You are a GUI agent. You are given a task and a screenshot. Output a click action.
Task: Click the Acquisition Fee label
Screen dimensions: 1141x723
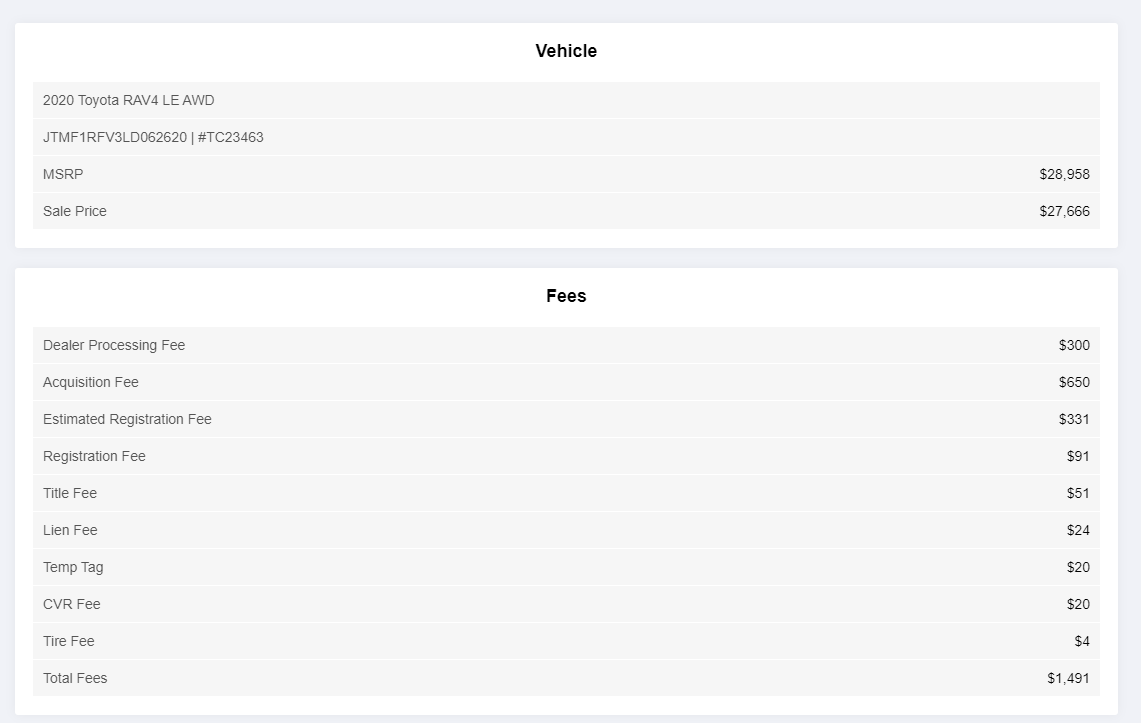click(x=91, y=383)
